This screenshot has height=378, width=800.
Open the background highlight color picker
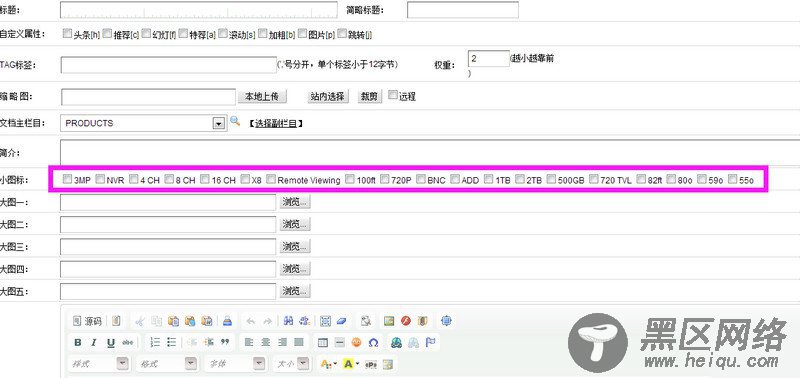pyautogui.click(x=351, y=364)
